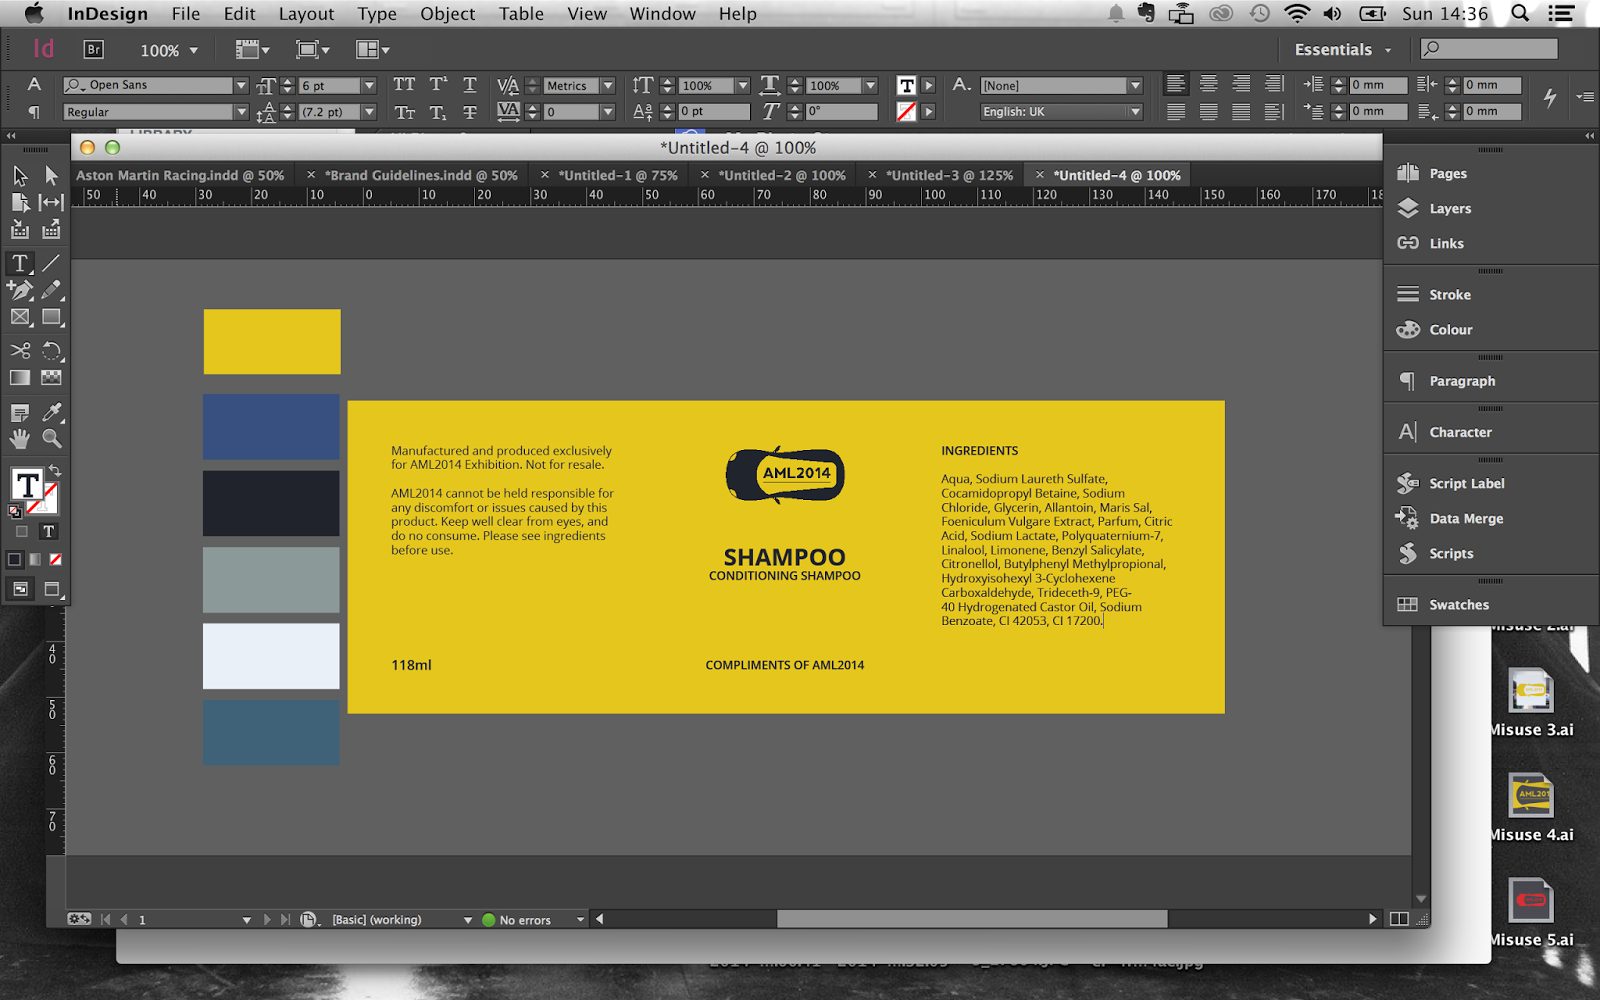Open the Table menu
This screenshot has width=1600, height=1000.
pos(522,14)
